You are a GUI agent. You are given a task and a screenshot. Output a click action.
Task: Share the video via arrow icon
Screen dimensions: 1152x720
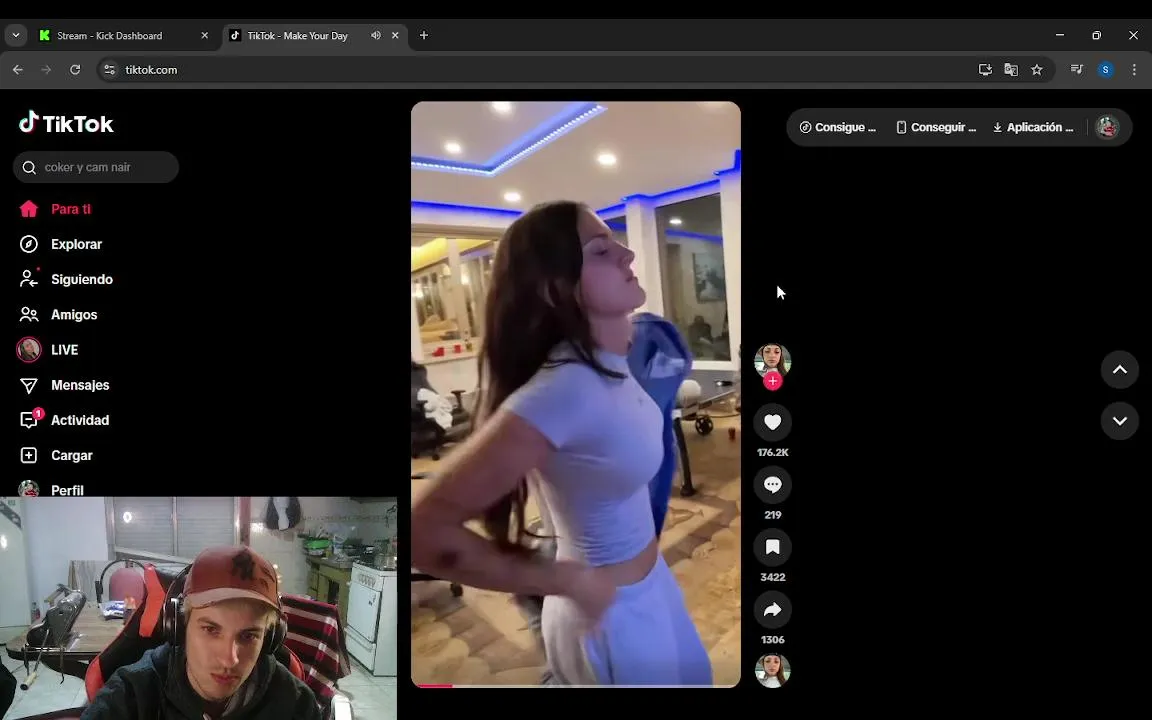pos(772,609)
